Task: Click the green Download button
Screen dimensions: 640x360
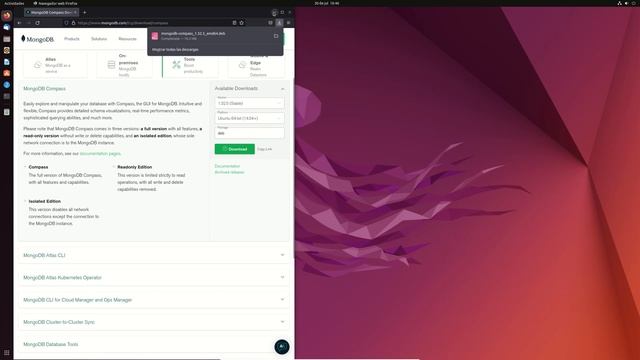Action: tap(235, 149)
